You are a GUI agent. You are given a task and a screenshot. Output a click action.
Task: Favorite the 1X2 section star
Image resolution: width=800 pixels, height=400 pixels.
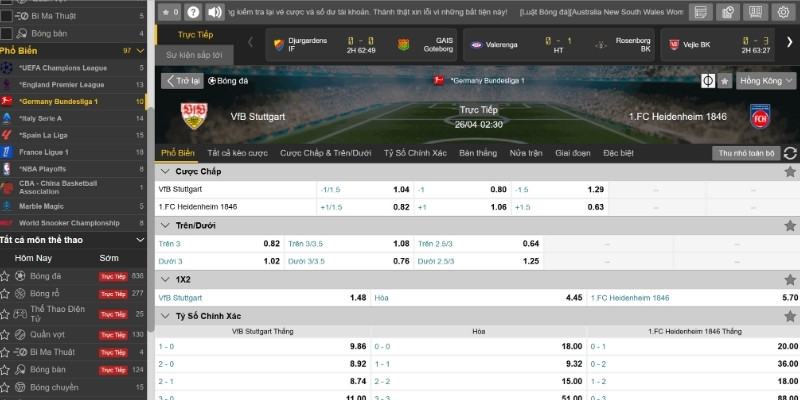(x=790, y=280)
